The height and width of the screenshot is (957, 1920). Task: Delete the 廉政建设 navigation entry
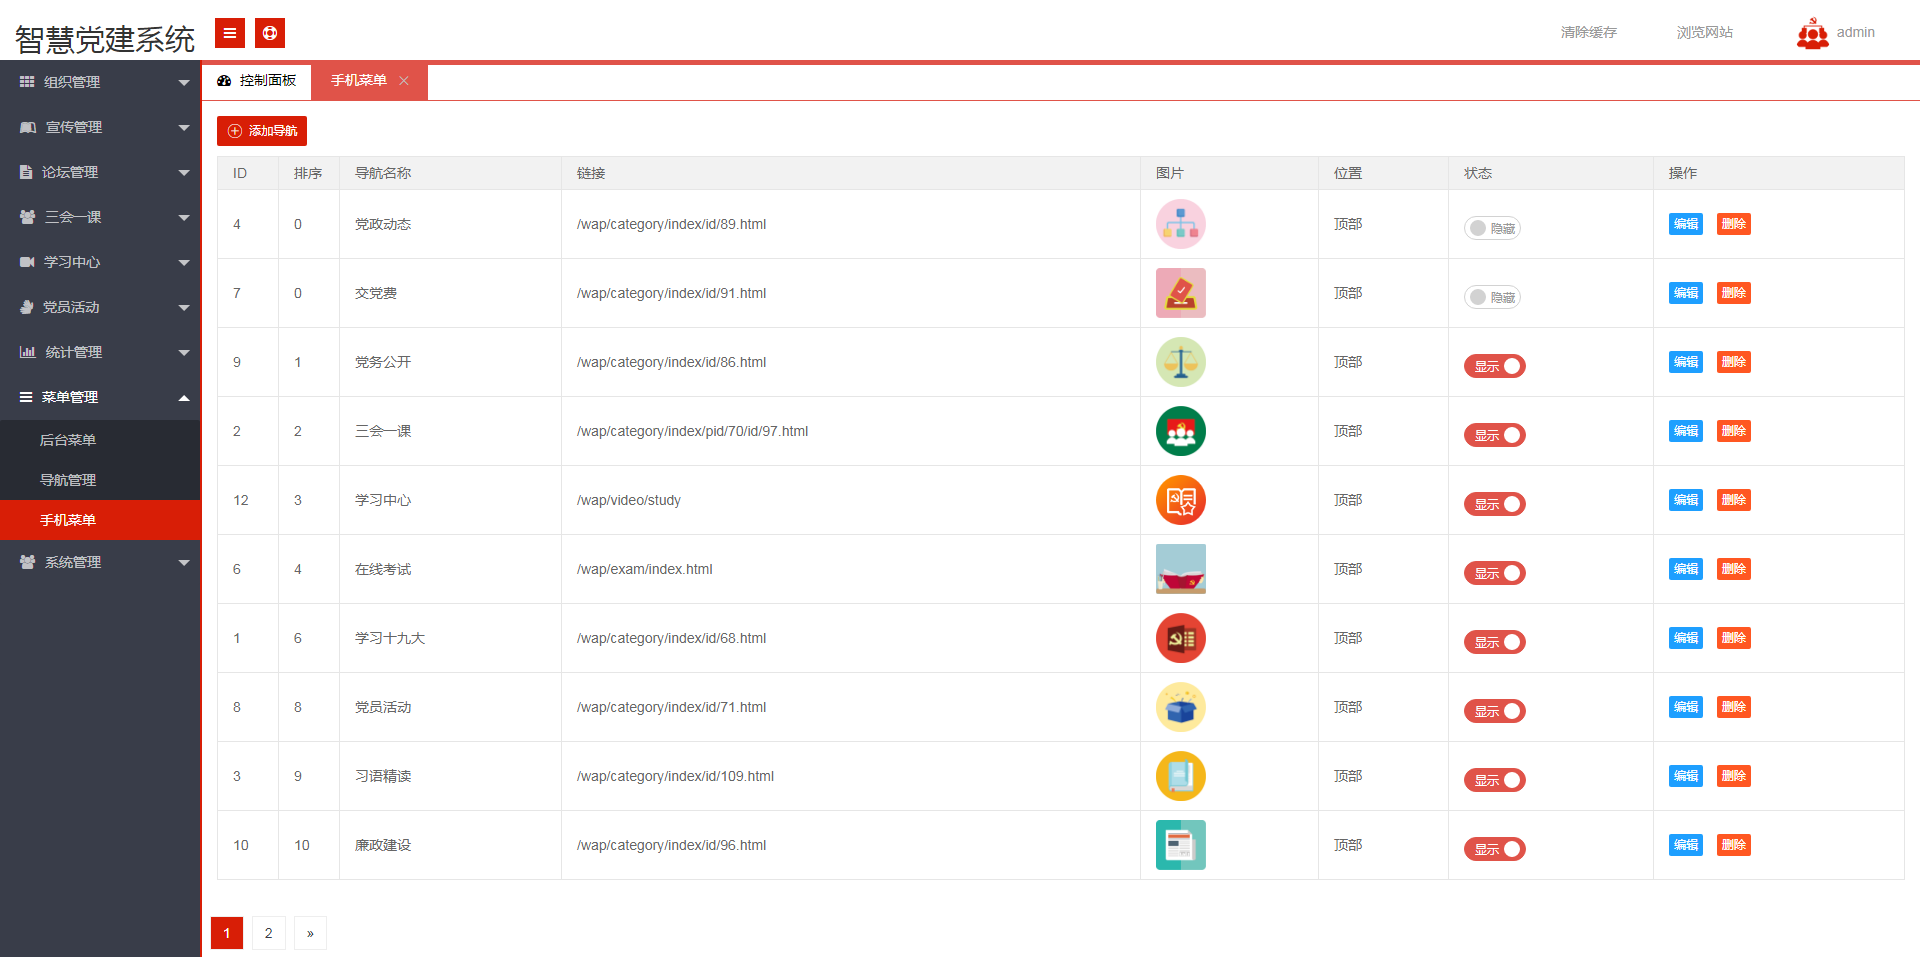pyautogui.click(x=1733, y=845)
